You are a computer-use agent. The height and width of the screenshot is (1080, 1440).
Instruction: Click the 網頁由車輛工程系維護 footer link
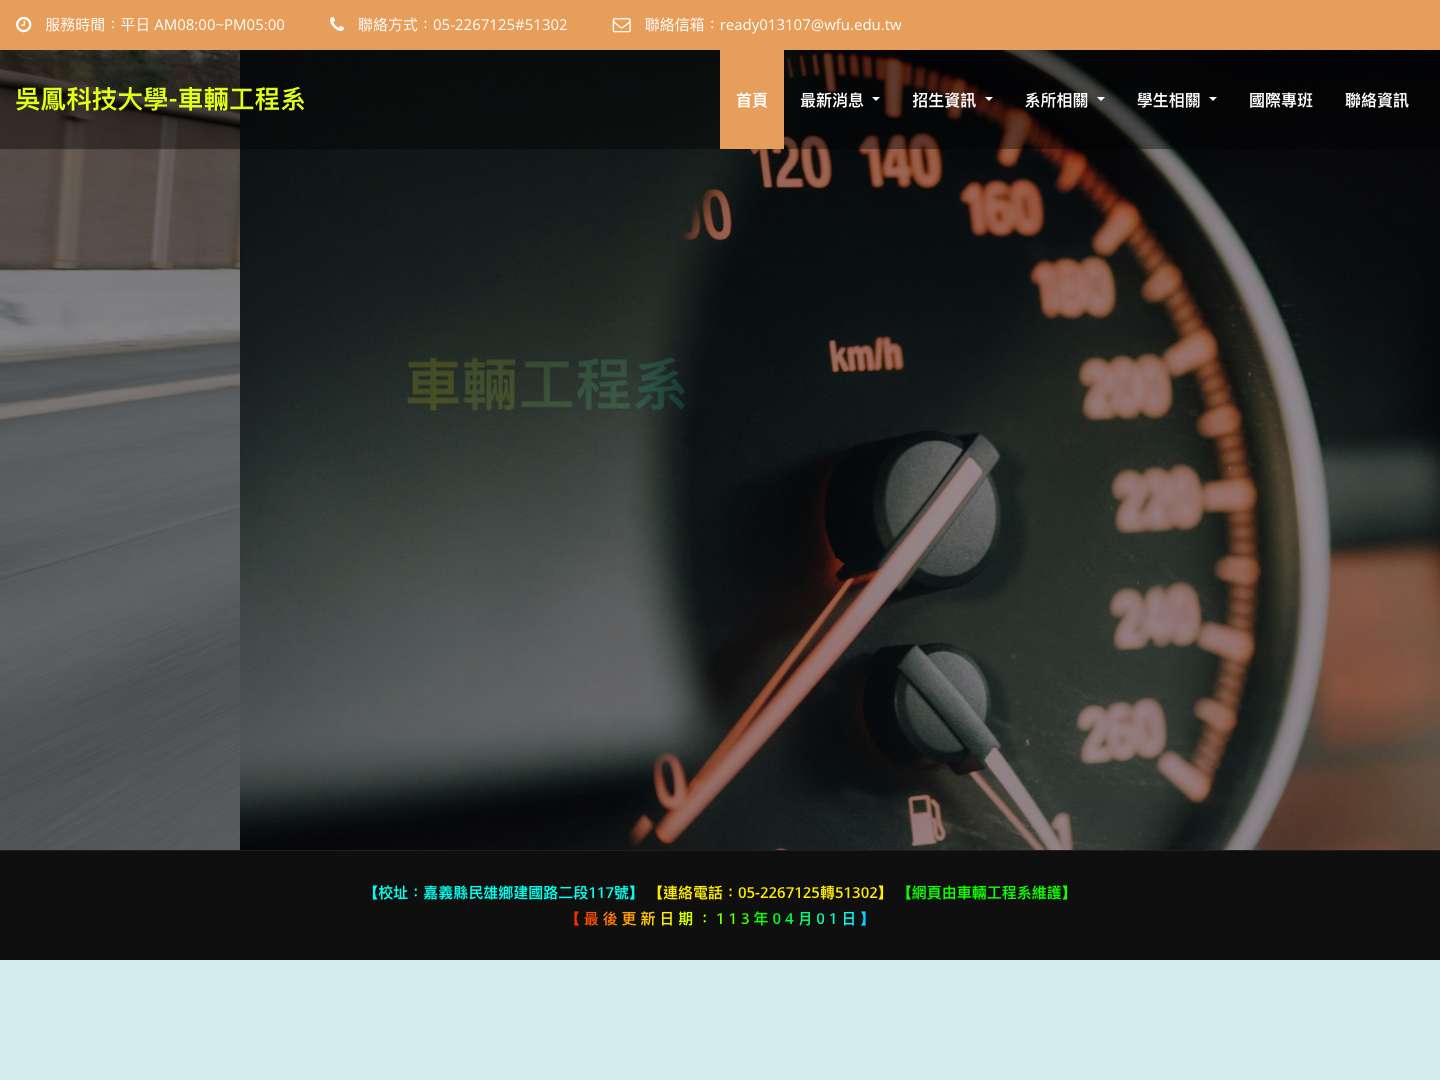[x=986, y=892]
